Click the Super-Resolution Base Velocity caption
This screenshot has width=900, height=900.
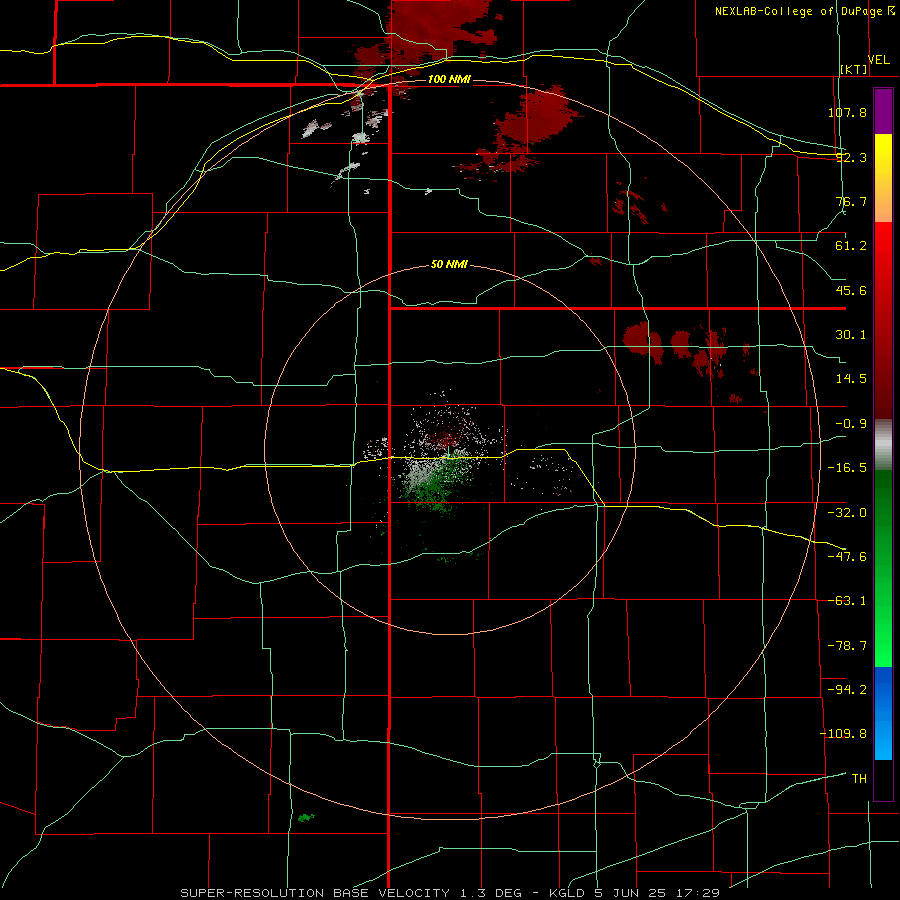pyautogui.click(x=449, y=893)
